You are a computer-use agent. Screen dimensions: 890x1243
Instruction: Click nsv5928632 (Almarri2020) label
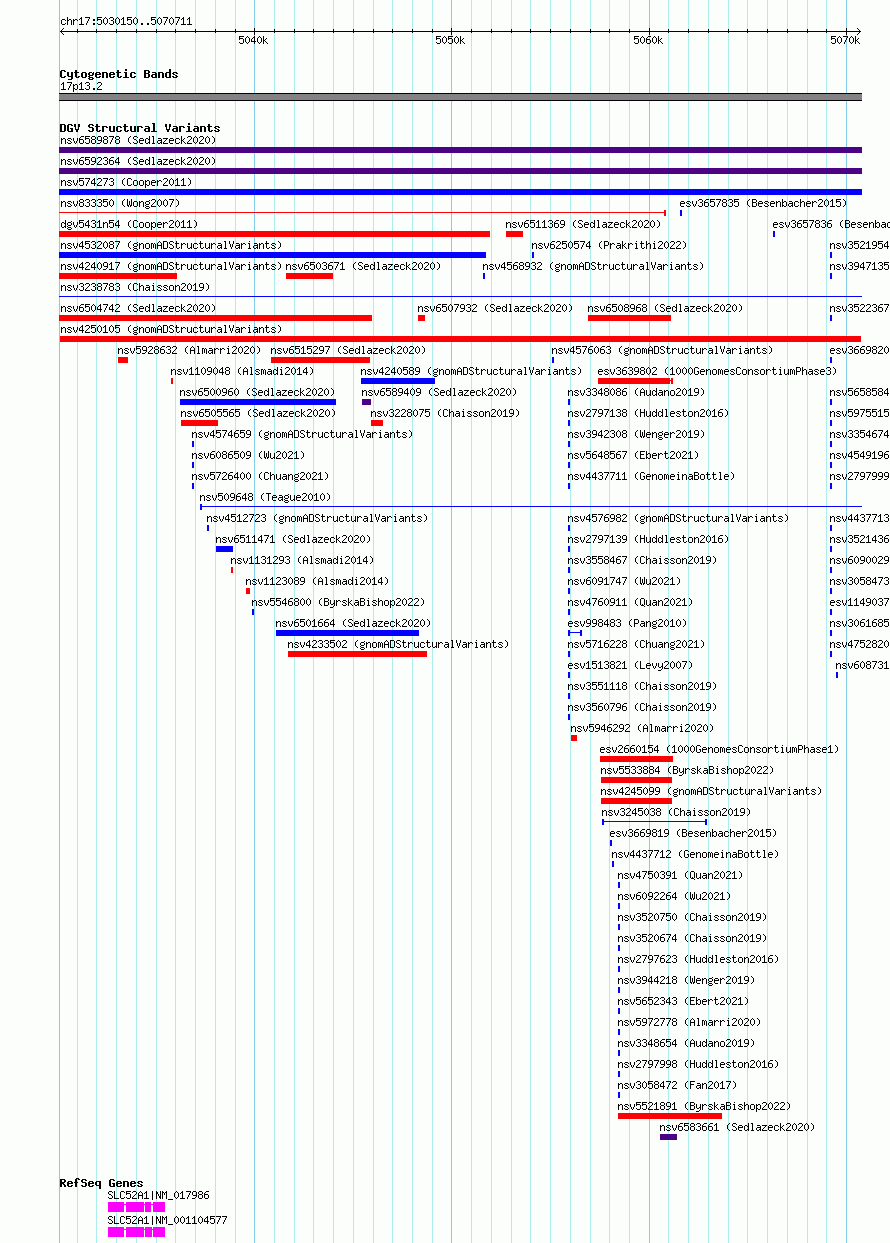coord(189,350)
